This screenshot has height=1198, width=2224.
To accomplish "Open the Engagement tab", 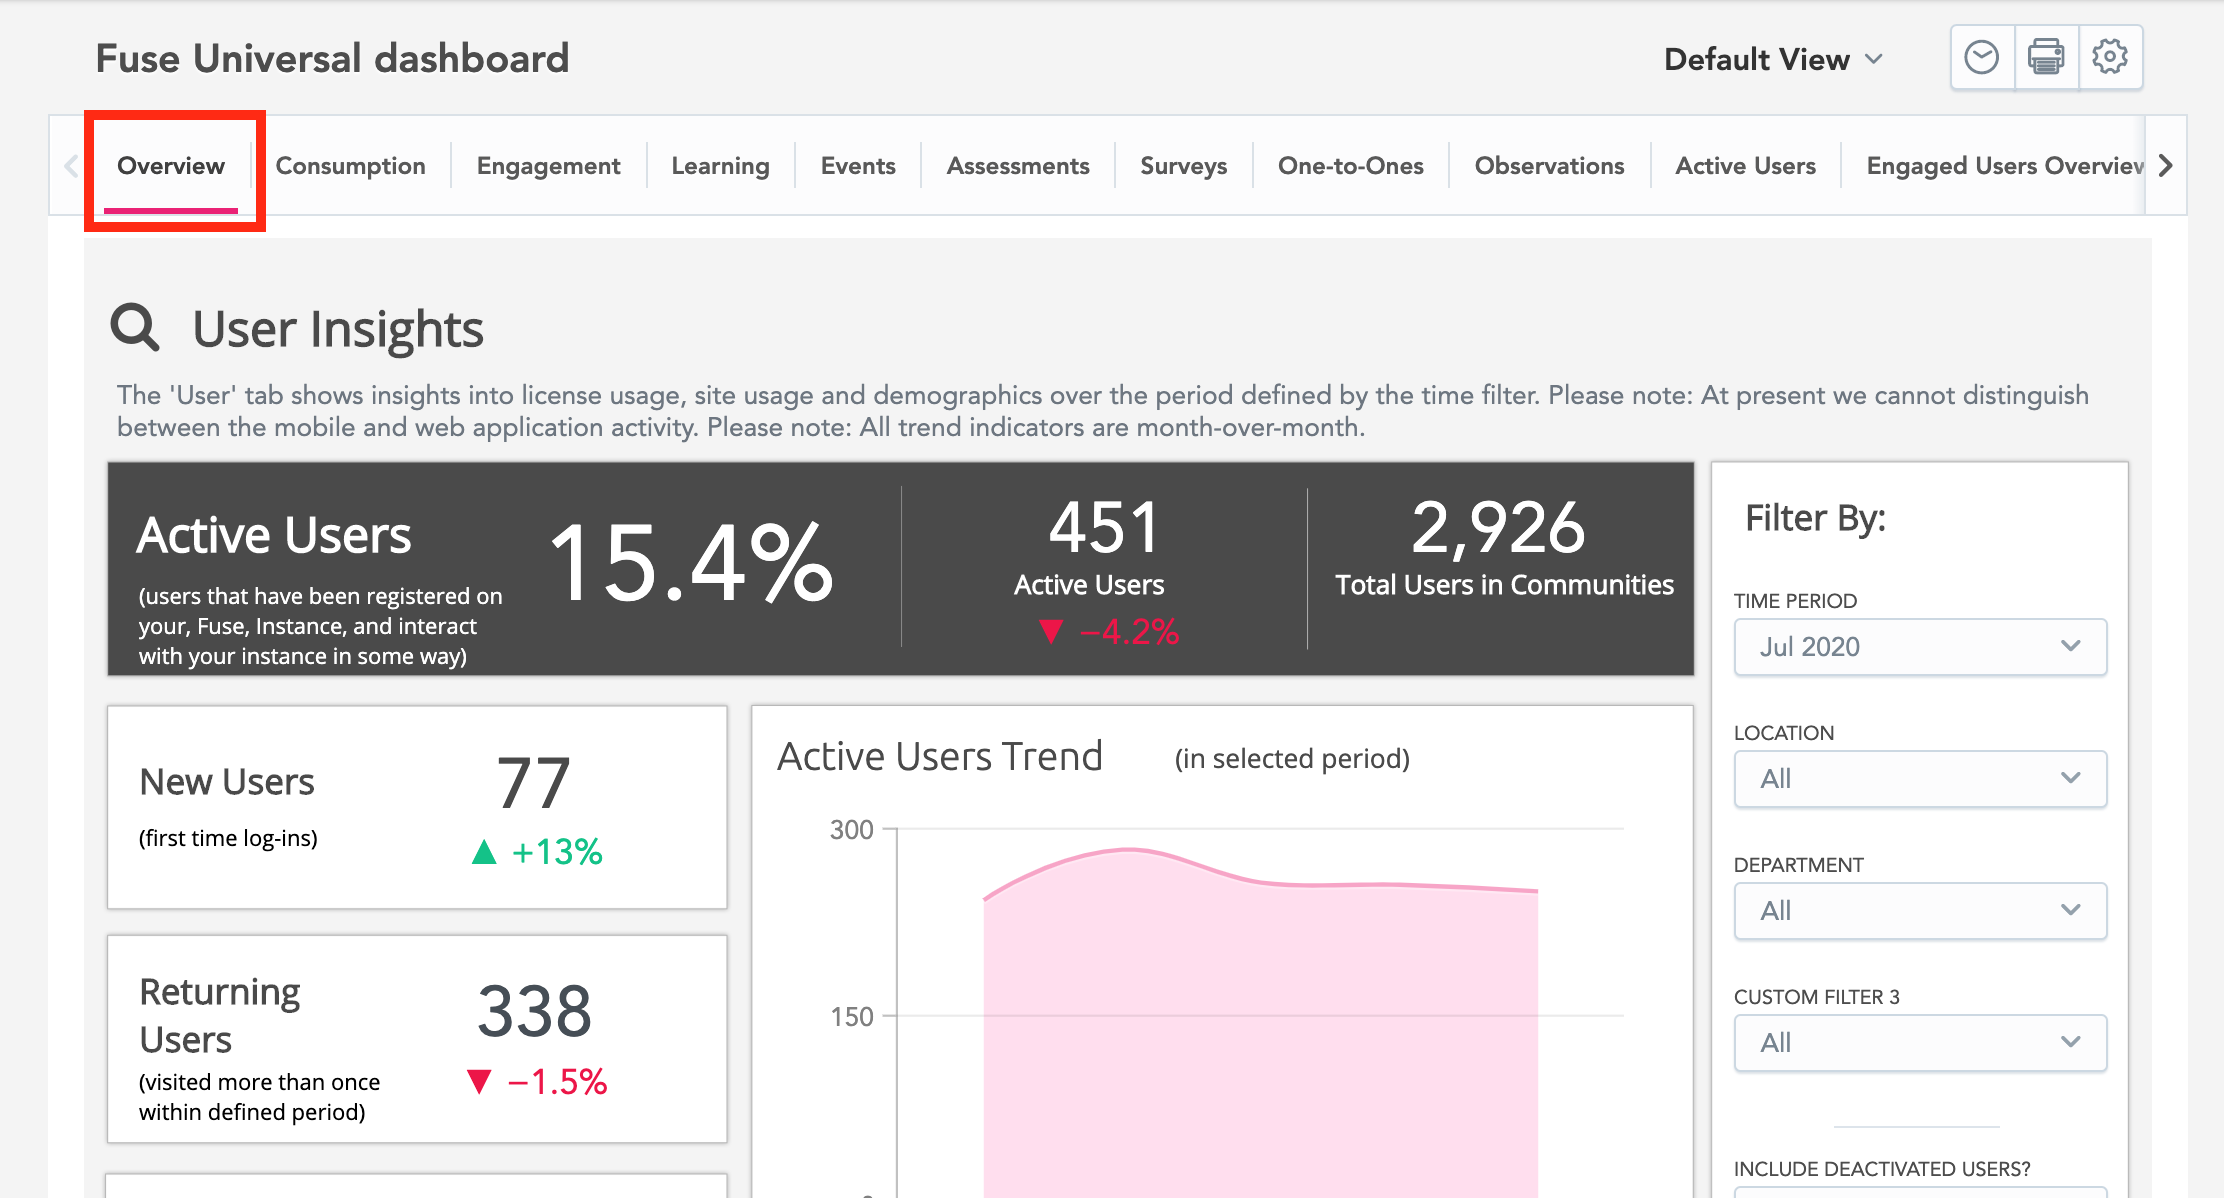I will [548, 166].
